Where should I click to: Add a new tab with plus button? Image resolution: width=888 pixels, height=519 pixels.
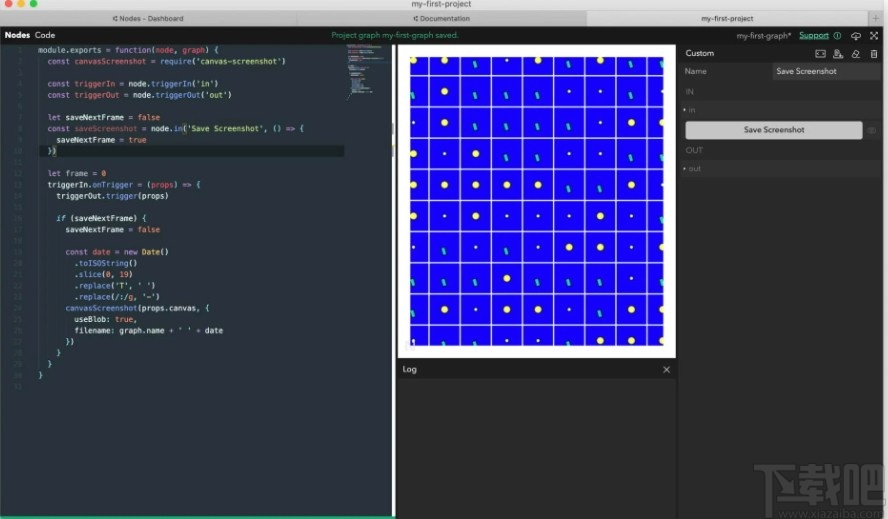(876, 18)
